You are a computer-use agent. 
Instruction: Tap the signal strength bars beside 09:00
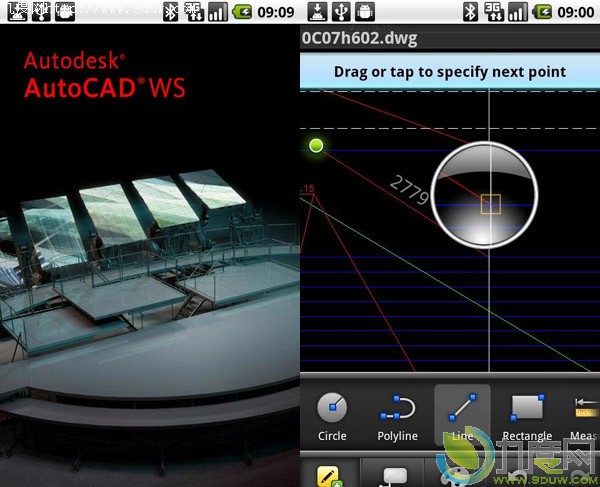tap(518, 12)
